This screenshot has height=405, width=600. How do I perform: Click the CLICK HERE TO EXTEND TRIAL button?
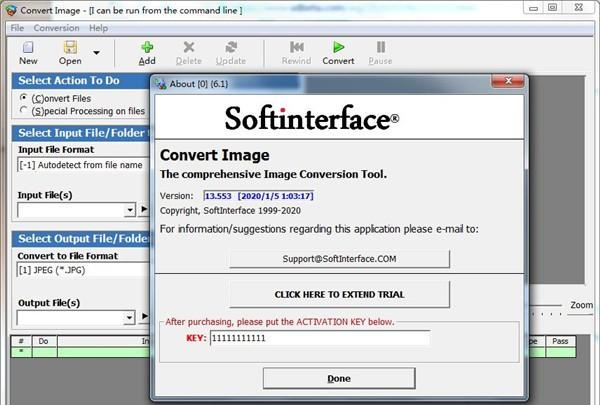pyautogui.click(x=339, y=295)
